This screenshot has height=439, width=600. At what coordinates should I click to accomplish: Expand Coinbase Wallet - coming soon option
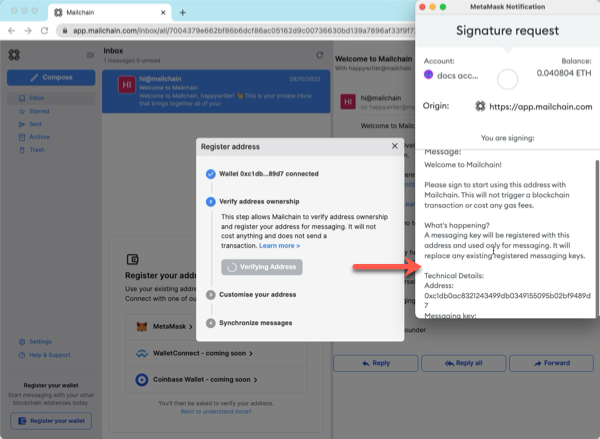216,380
